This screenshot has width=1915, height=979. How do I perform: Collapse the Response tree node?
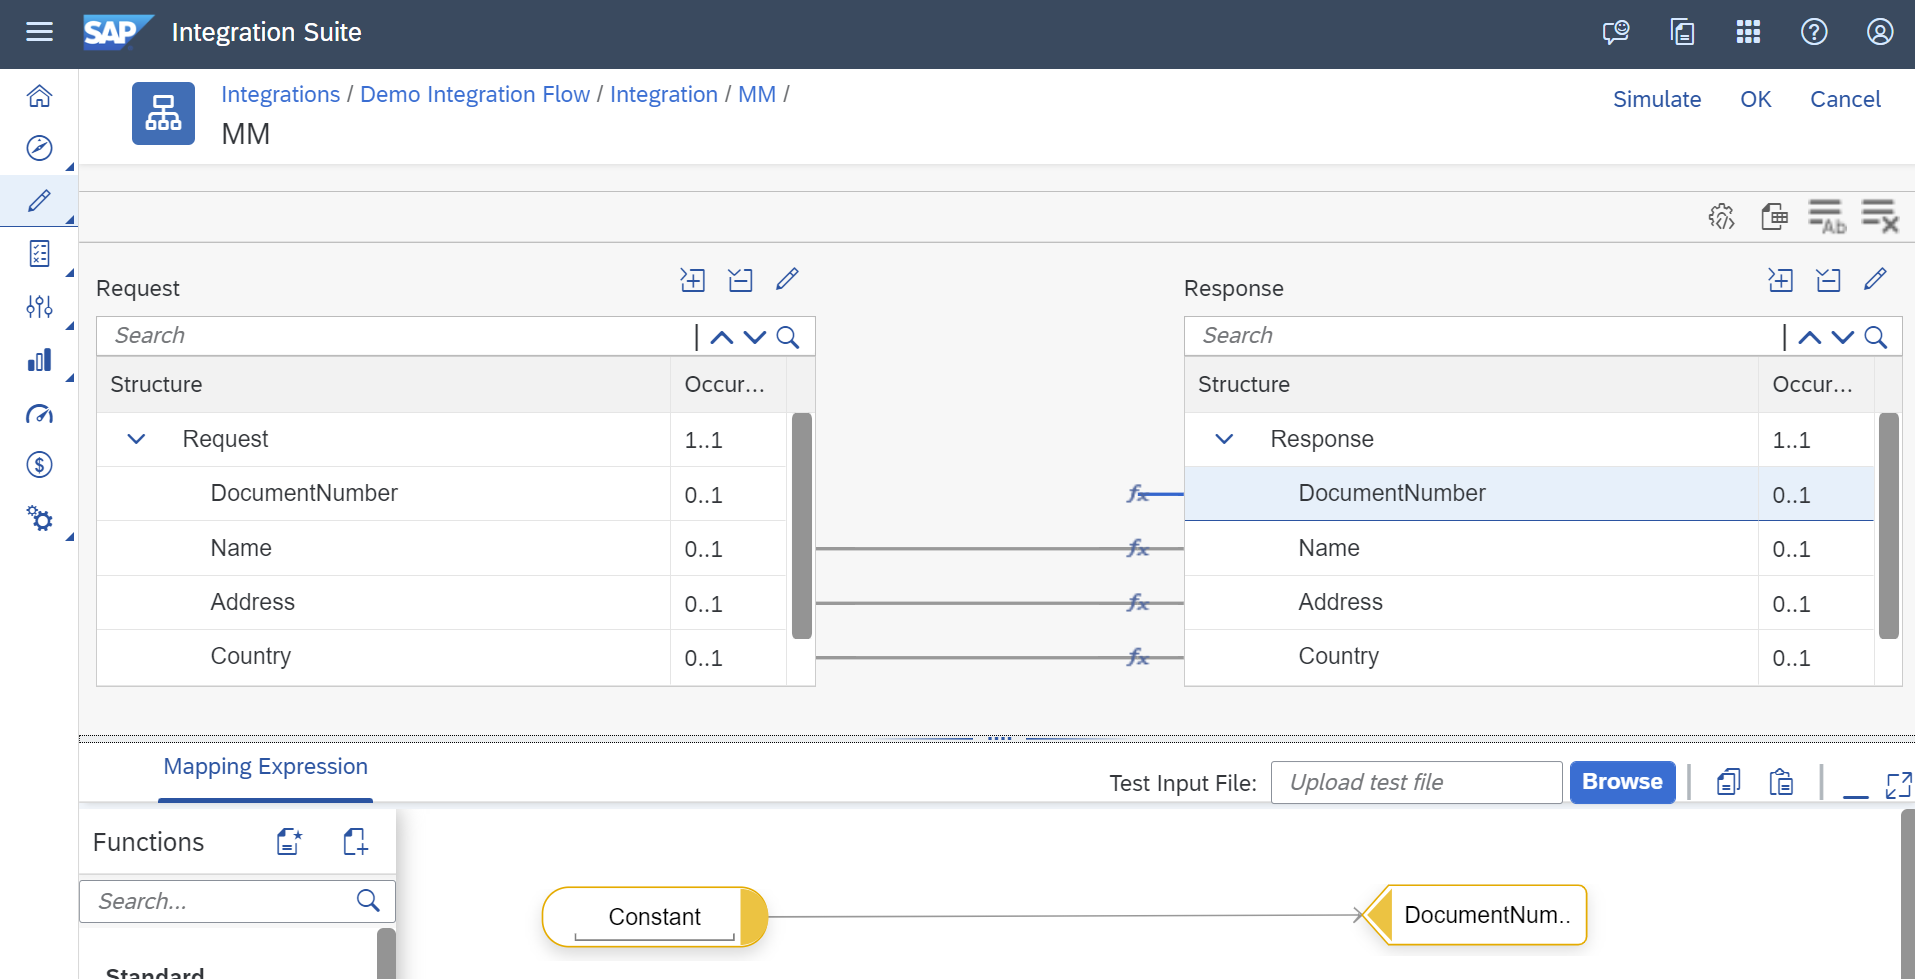1223,439
